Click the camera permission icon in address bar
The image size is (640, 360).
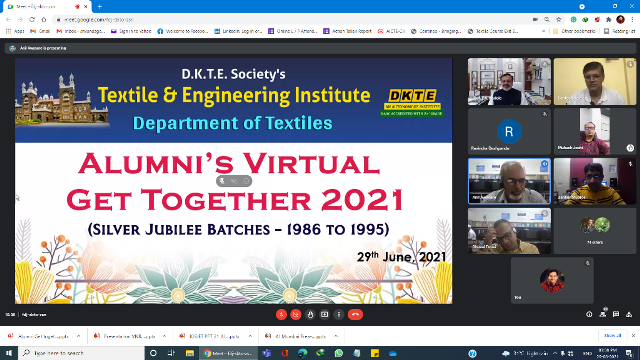click(x=535, y=19)
